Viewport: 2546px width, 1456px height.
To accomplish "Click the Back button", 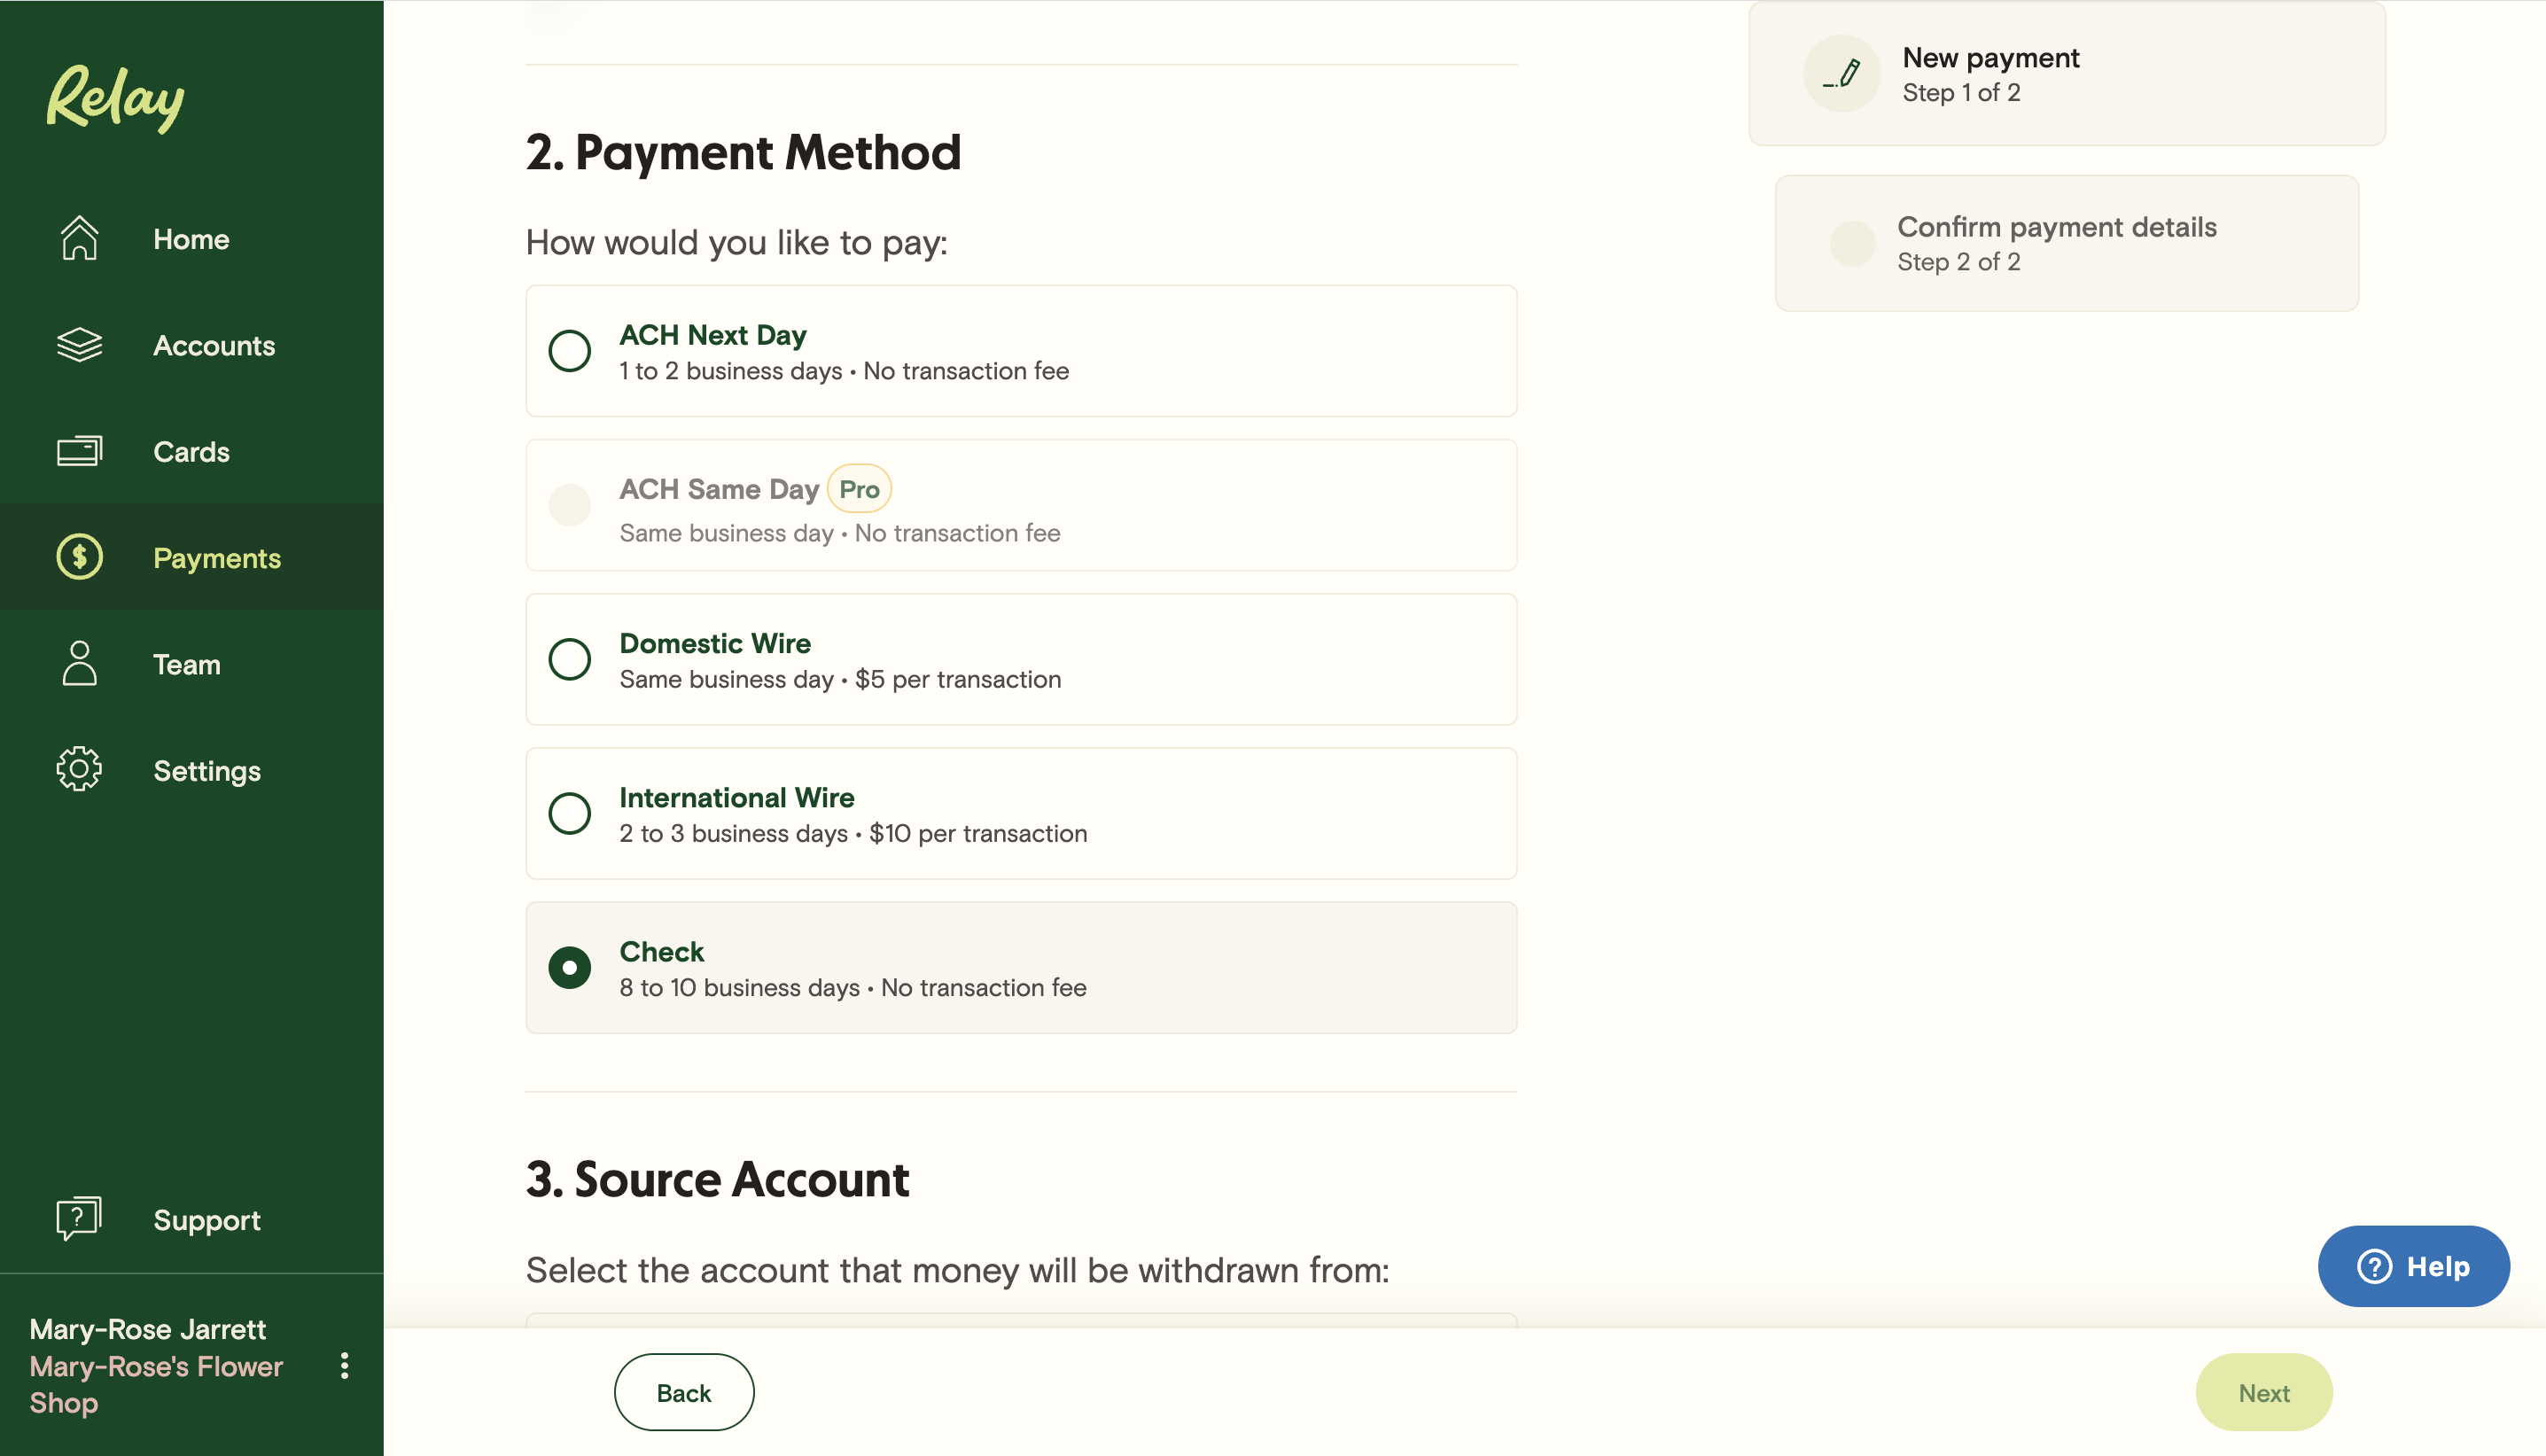I will tap(683, 1391).
